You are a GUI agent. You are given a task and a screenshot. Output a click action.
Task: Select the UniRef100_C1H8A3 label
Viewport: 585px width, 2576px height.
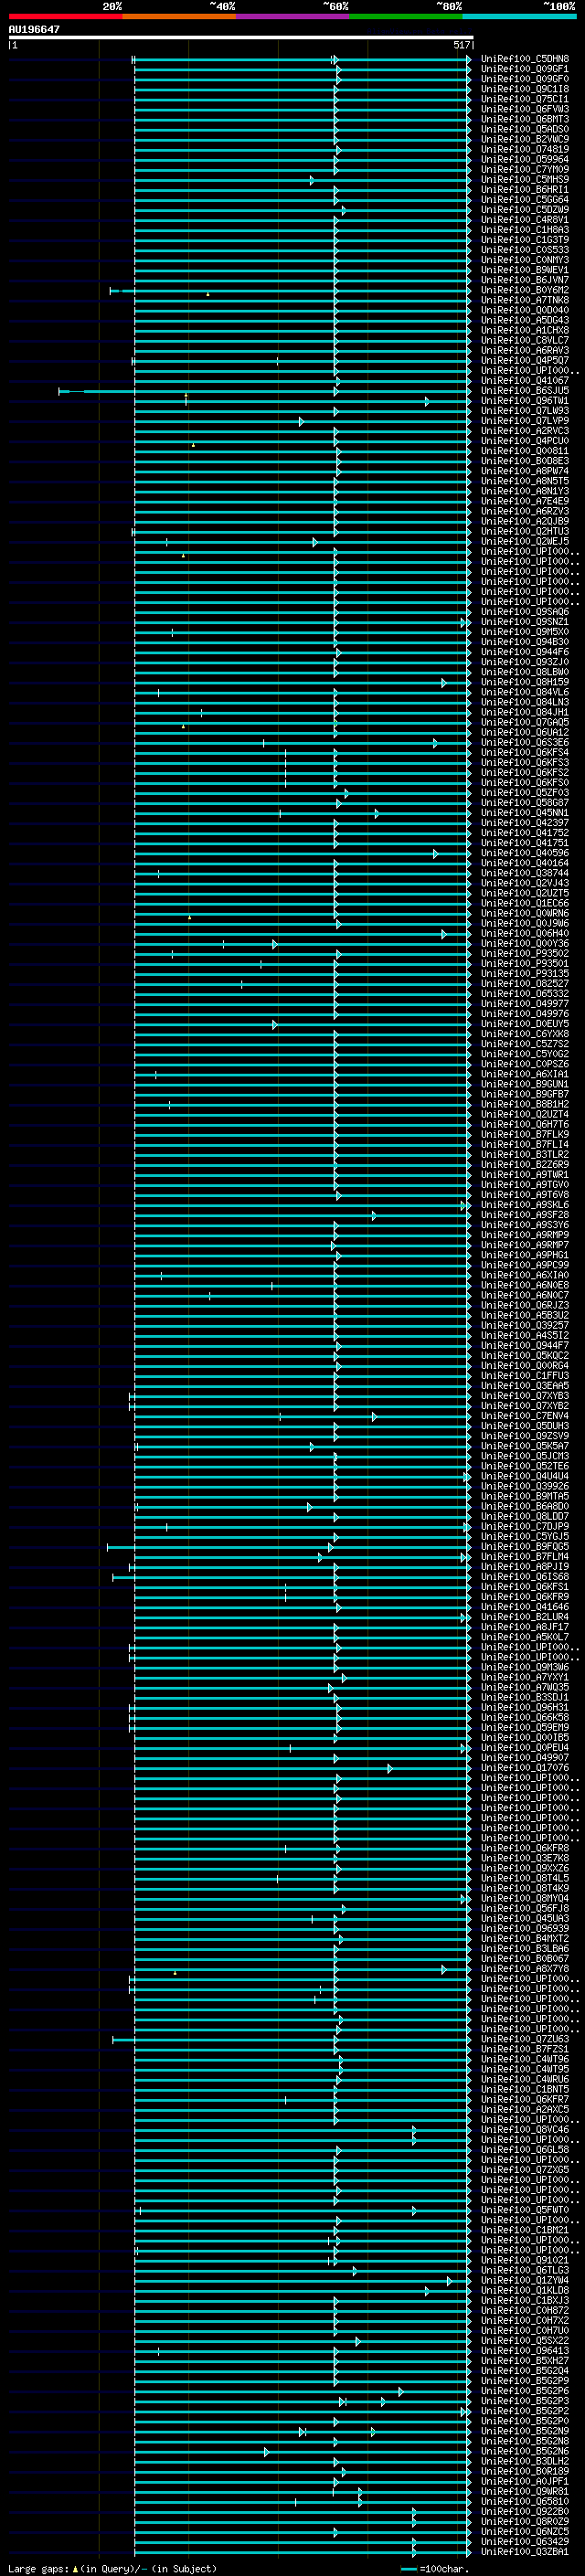click(x=525, y=230)
